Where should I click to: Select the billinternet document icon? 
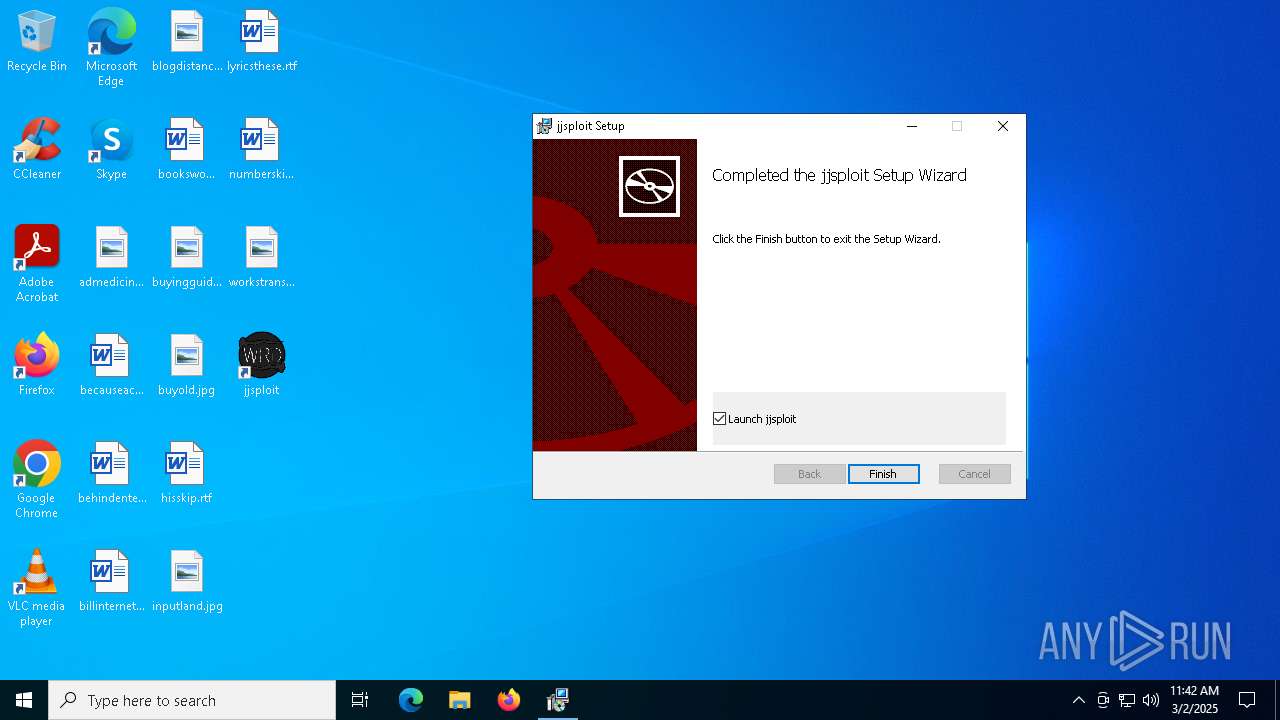(111, 582)
